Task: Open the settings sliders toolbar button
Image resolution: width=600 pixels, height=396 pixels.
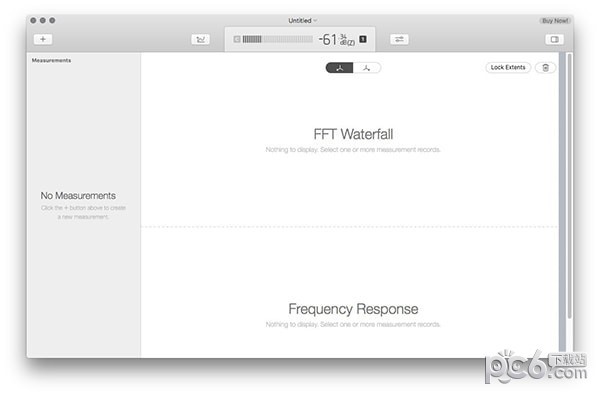Action: 399,39
